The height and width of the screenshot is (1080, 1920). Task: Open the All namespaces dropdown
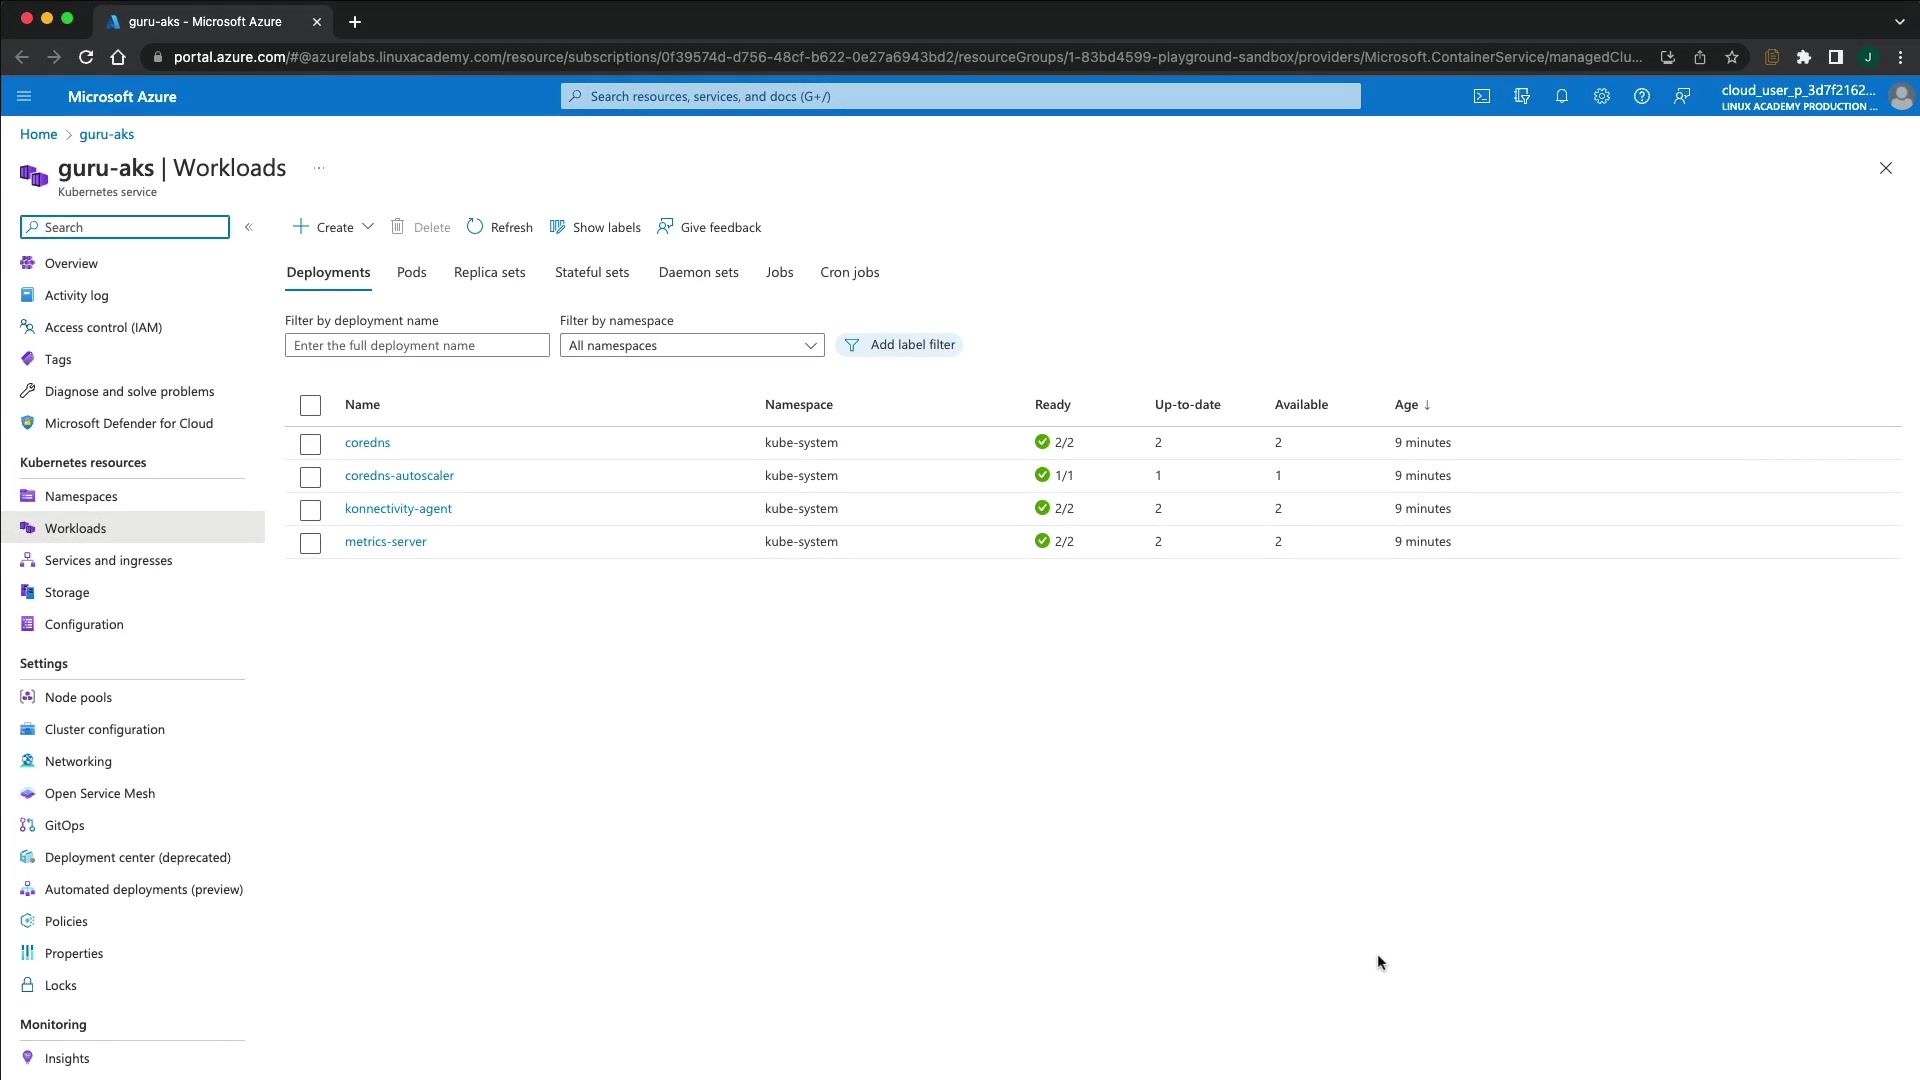[x=692, y=345]
